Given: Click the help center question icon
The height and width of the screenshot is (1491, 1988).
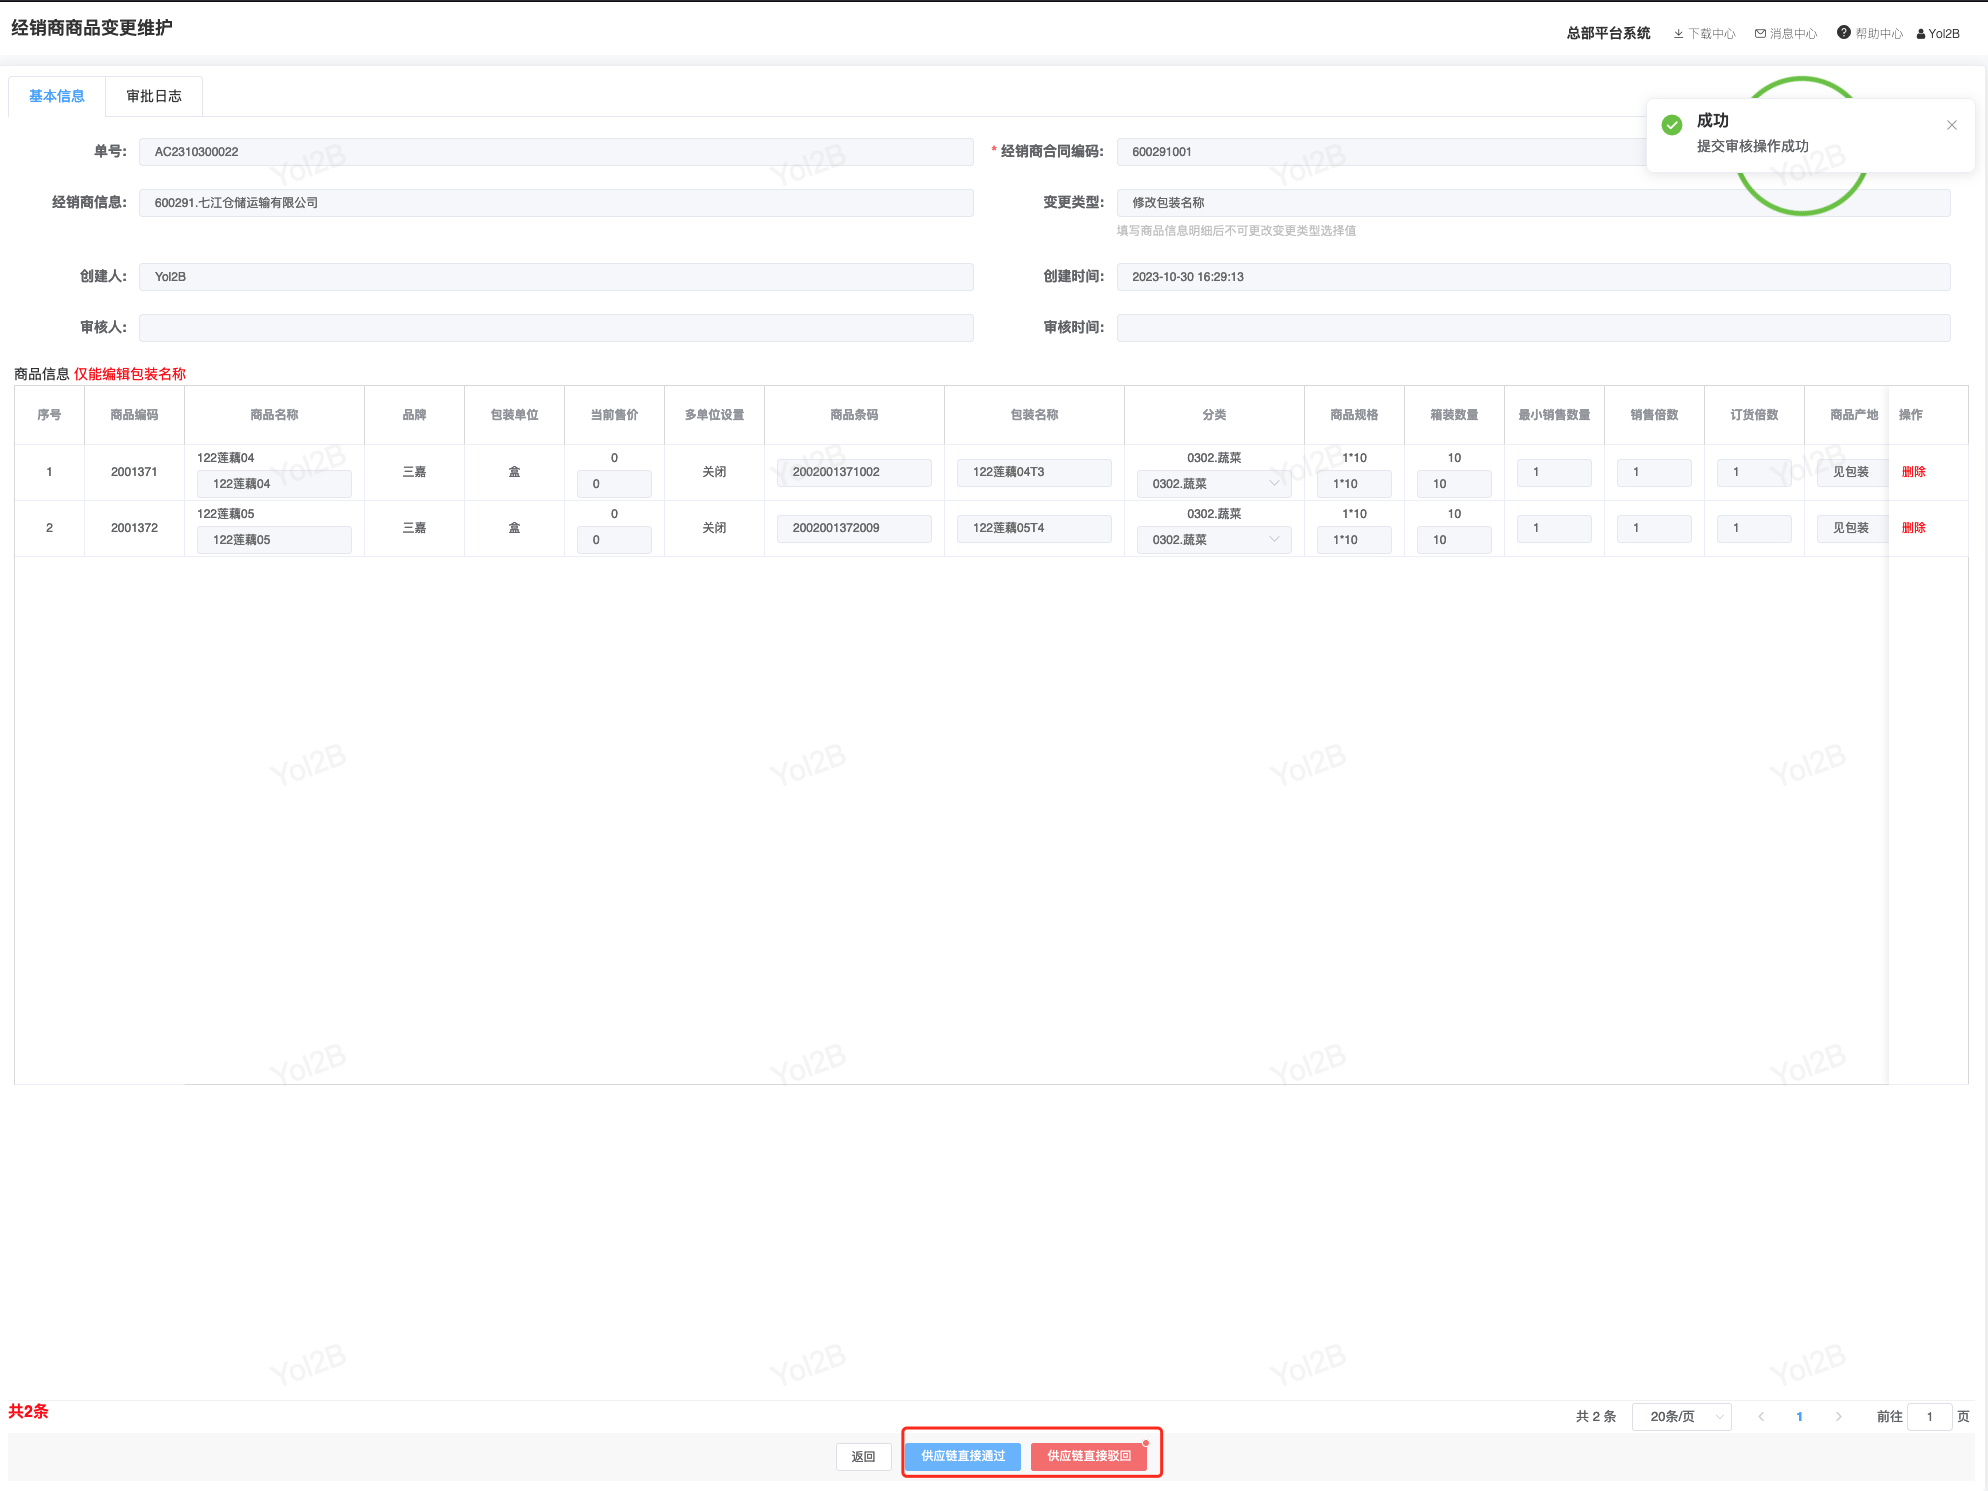Looking at the screenshot, I should coord(1843,33).
